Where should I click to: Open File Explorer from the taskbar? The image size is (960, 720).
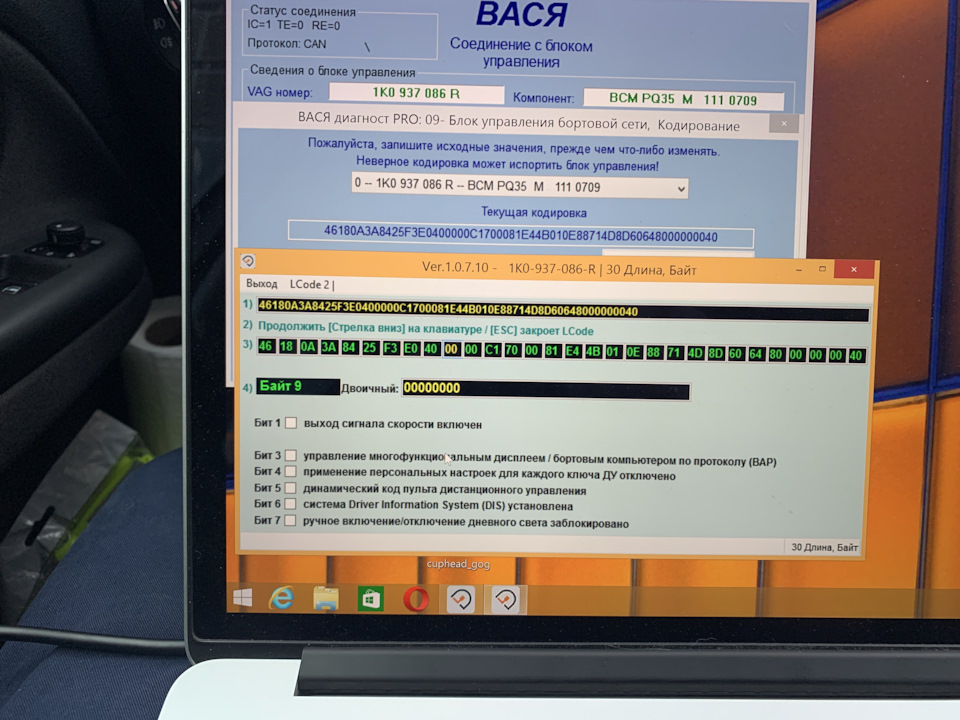[x=326, y=599]
